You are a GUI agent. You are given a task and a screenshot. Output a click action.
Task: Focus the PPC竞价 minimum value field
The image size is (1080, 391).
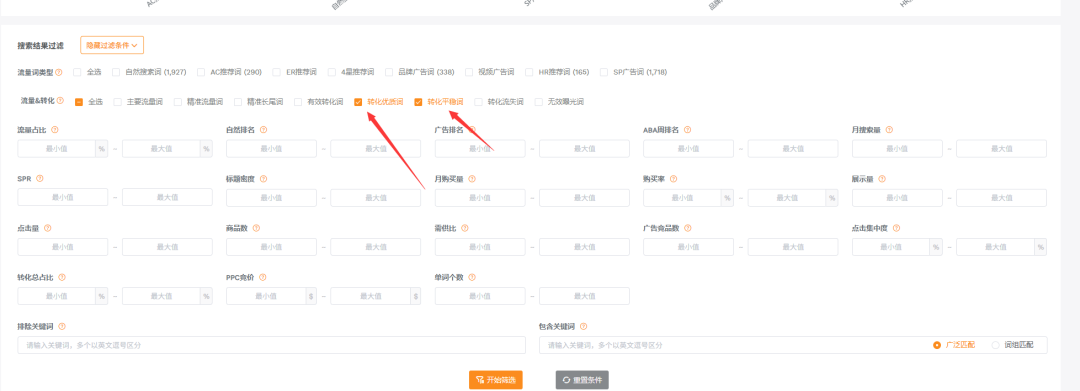tap(265, 296)
